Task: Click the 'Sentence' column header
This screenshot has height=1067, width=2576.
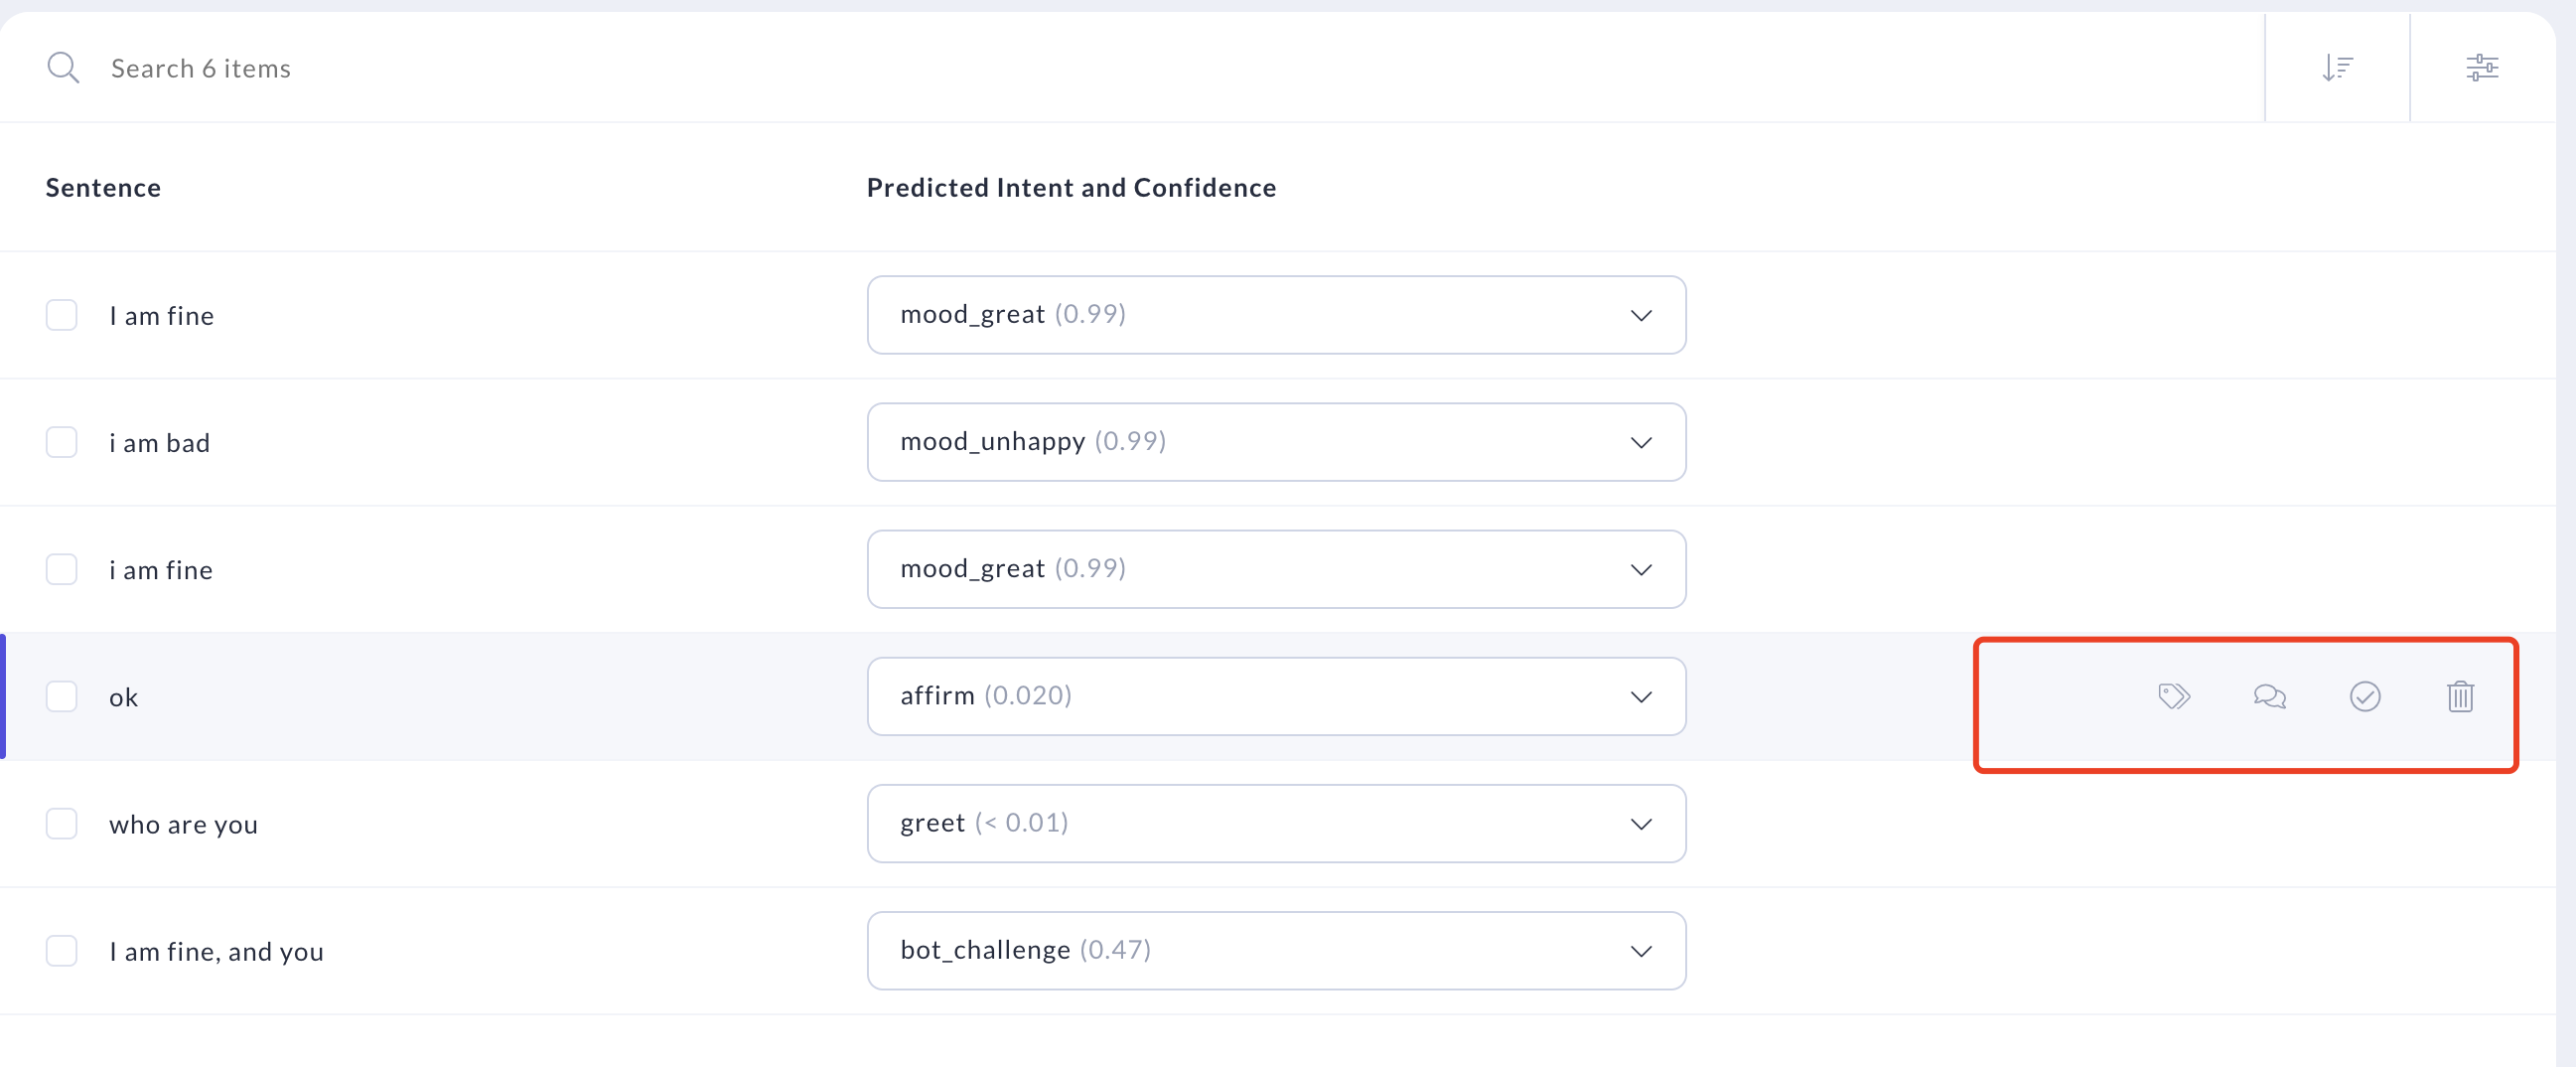Action: pyautogui.click(x=103, y=188)
